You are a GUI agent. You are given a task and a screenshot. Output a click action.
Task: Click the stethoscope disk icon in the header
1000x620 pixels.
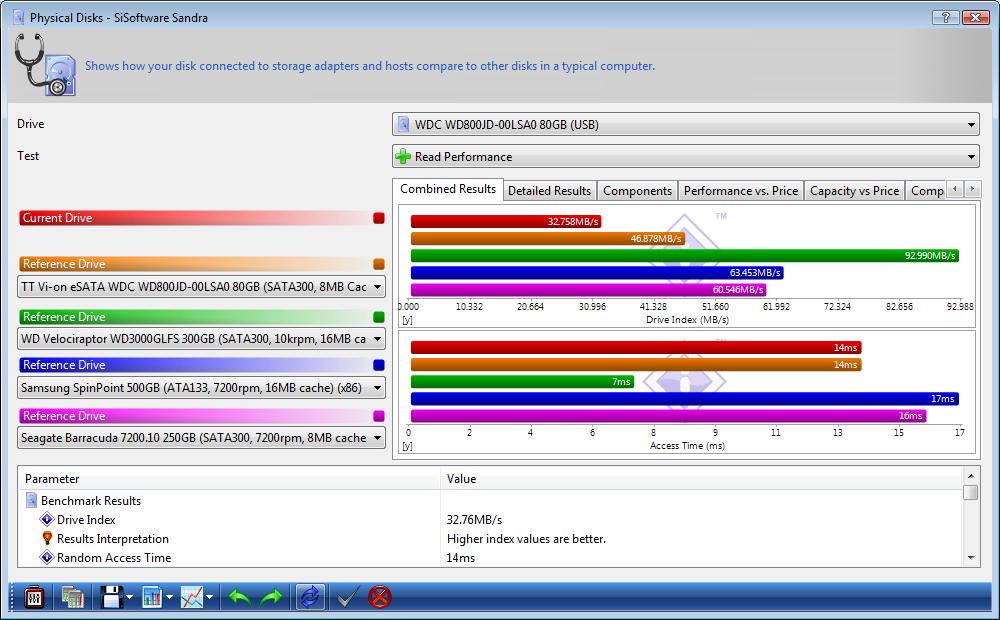pyautogui.click(x=45, y=65)
